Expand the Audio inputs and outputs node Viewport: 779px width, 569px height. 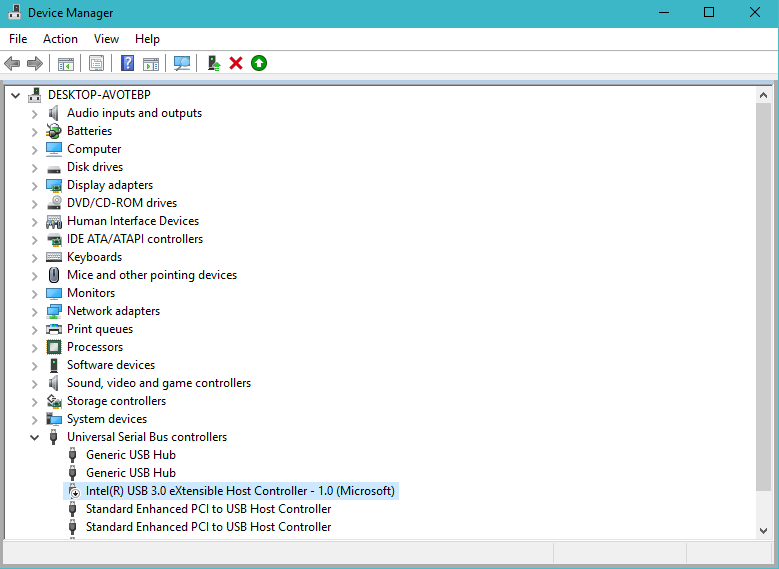click(x=35, y=113)
